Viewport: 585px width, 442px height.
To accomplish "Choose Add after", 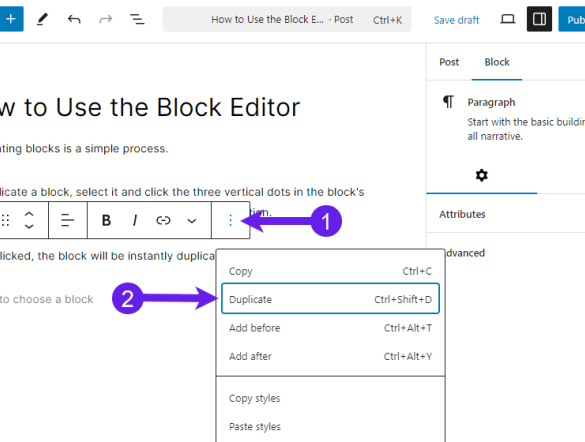I will [330, 356].
